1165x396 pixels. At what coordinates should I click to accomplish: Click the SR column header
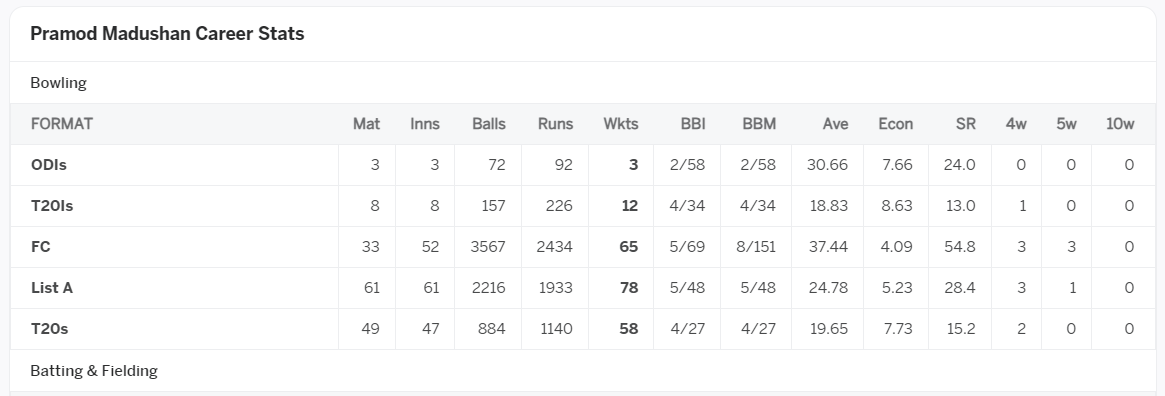966,124
